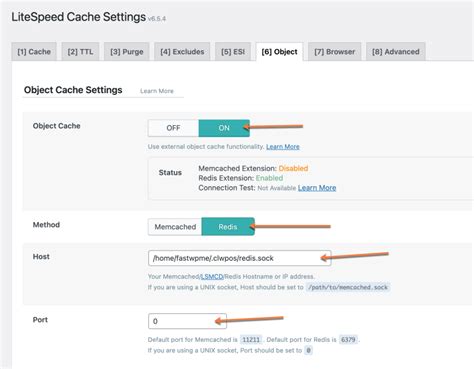
Task: Open Learn More link after external object cache text
Action: point(283,147)
